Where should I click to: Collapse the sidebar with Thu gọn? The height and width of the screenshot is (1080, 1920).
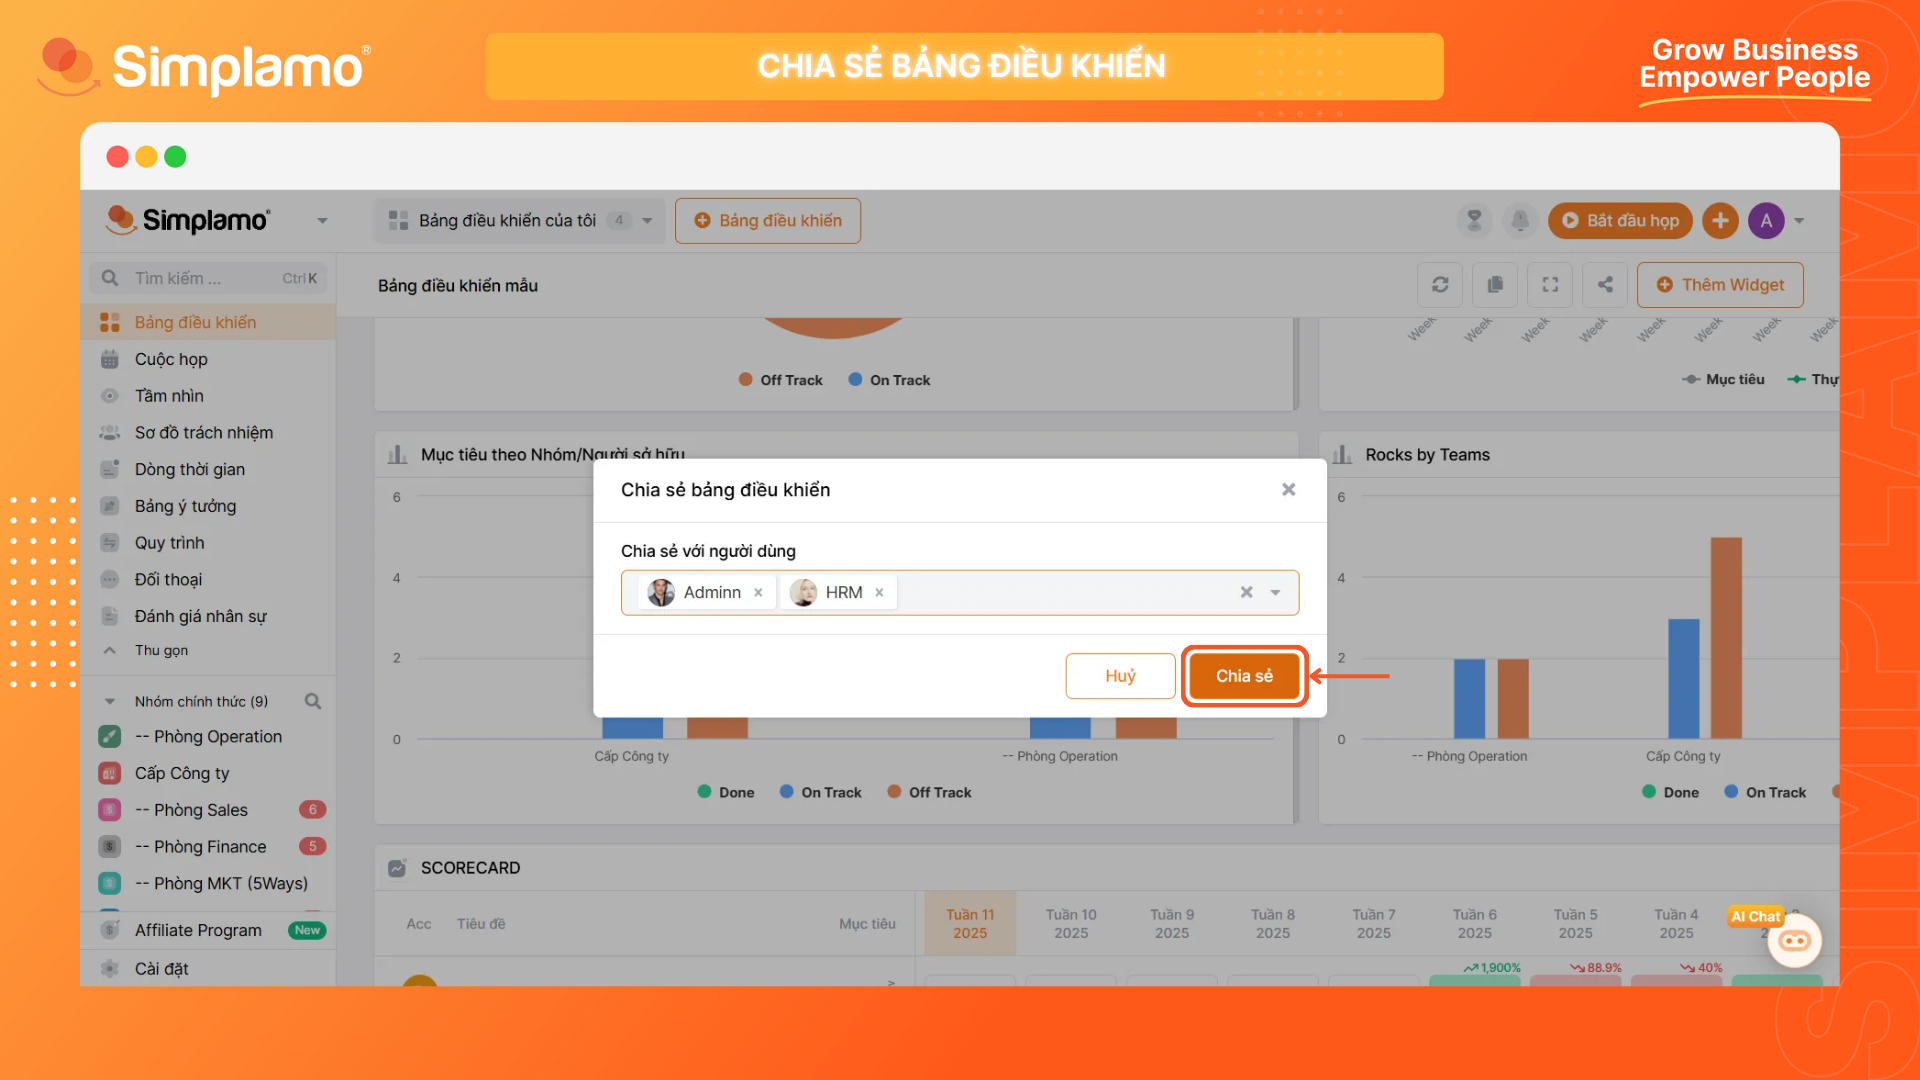pos(160,650)
